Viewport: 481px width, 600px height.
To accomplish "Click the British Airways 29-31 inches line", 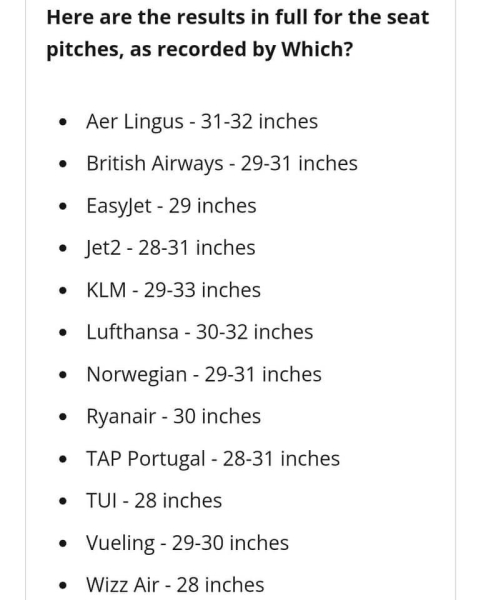I will tap(222, 164).
